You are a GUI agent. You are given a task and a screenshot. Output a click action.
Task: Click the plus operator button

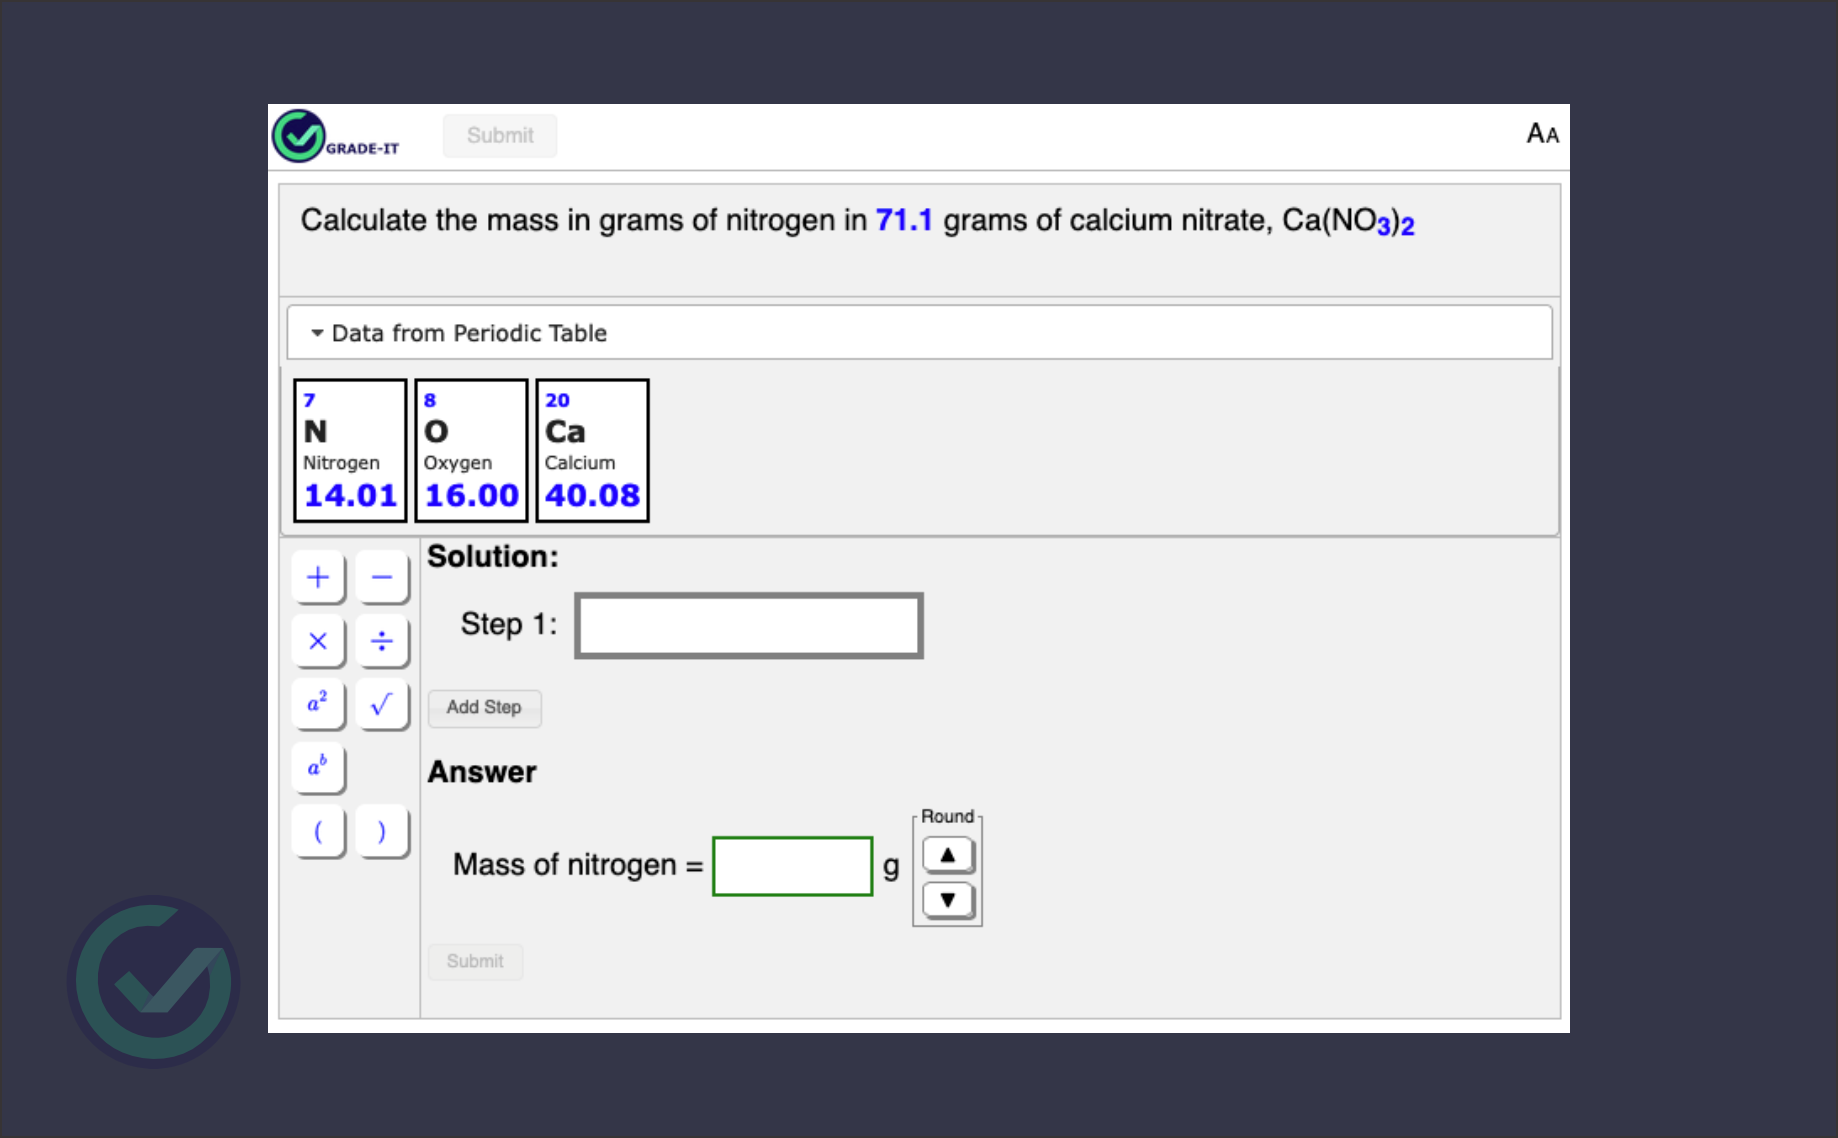[318, 577]
